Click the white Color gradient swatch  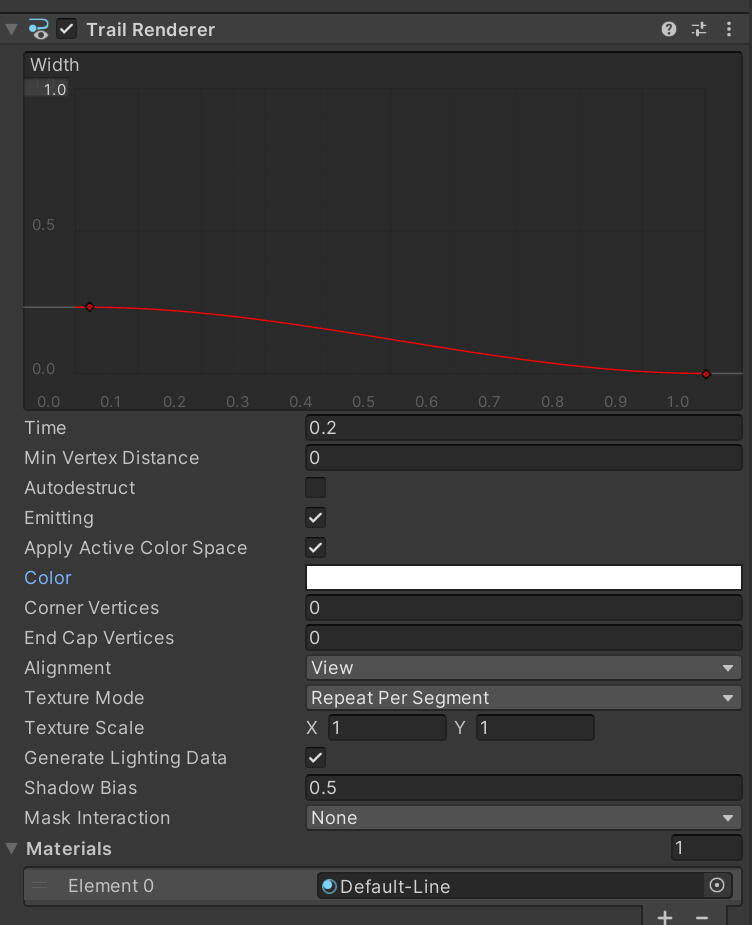pos(523,578)
